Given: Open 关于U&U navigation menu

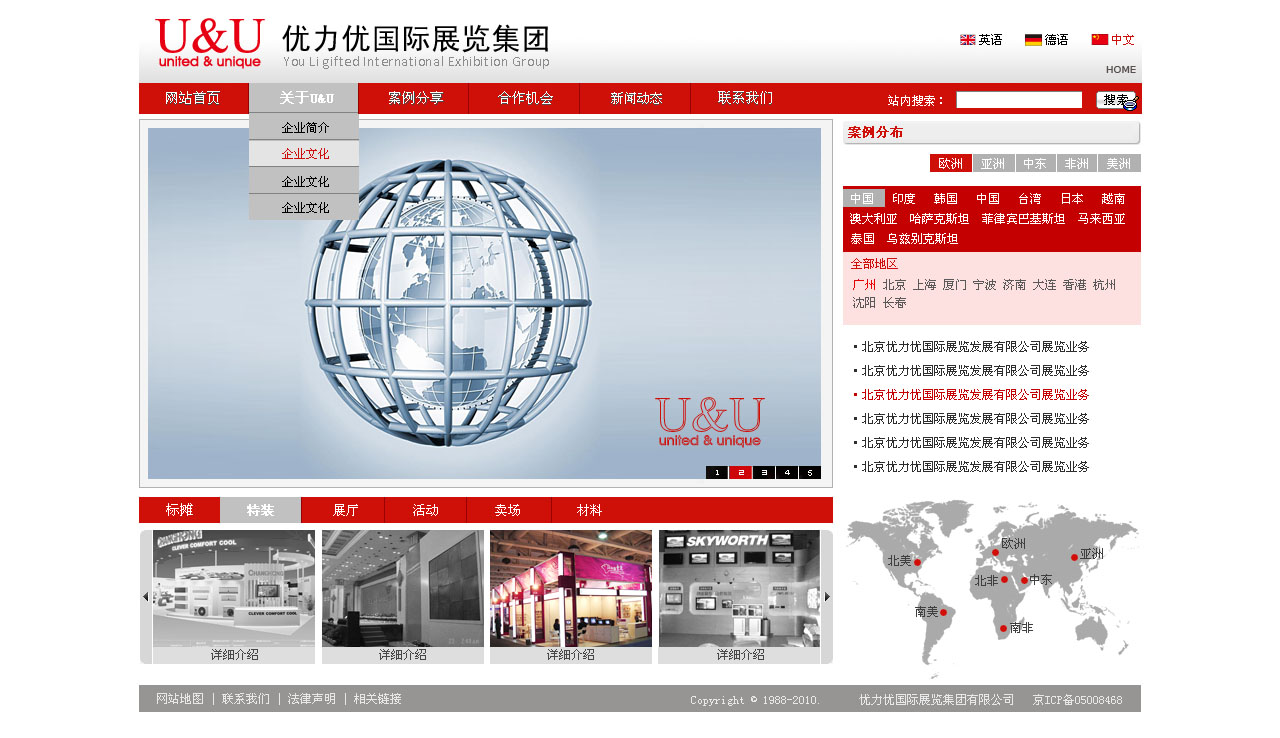Looking at the screenshot, I should click(x=304, y=98).
